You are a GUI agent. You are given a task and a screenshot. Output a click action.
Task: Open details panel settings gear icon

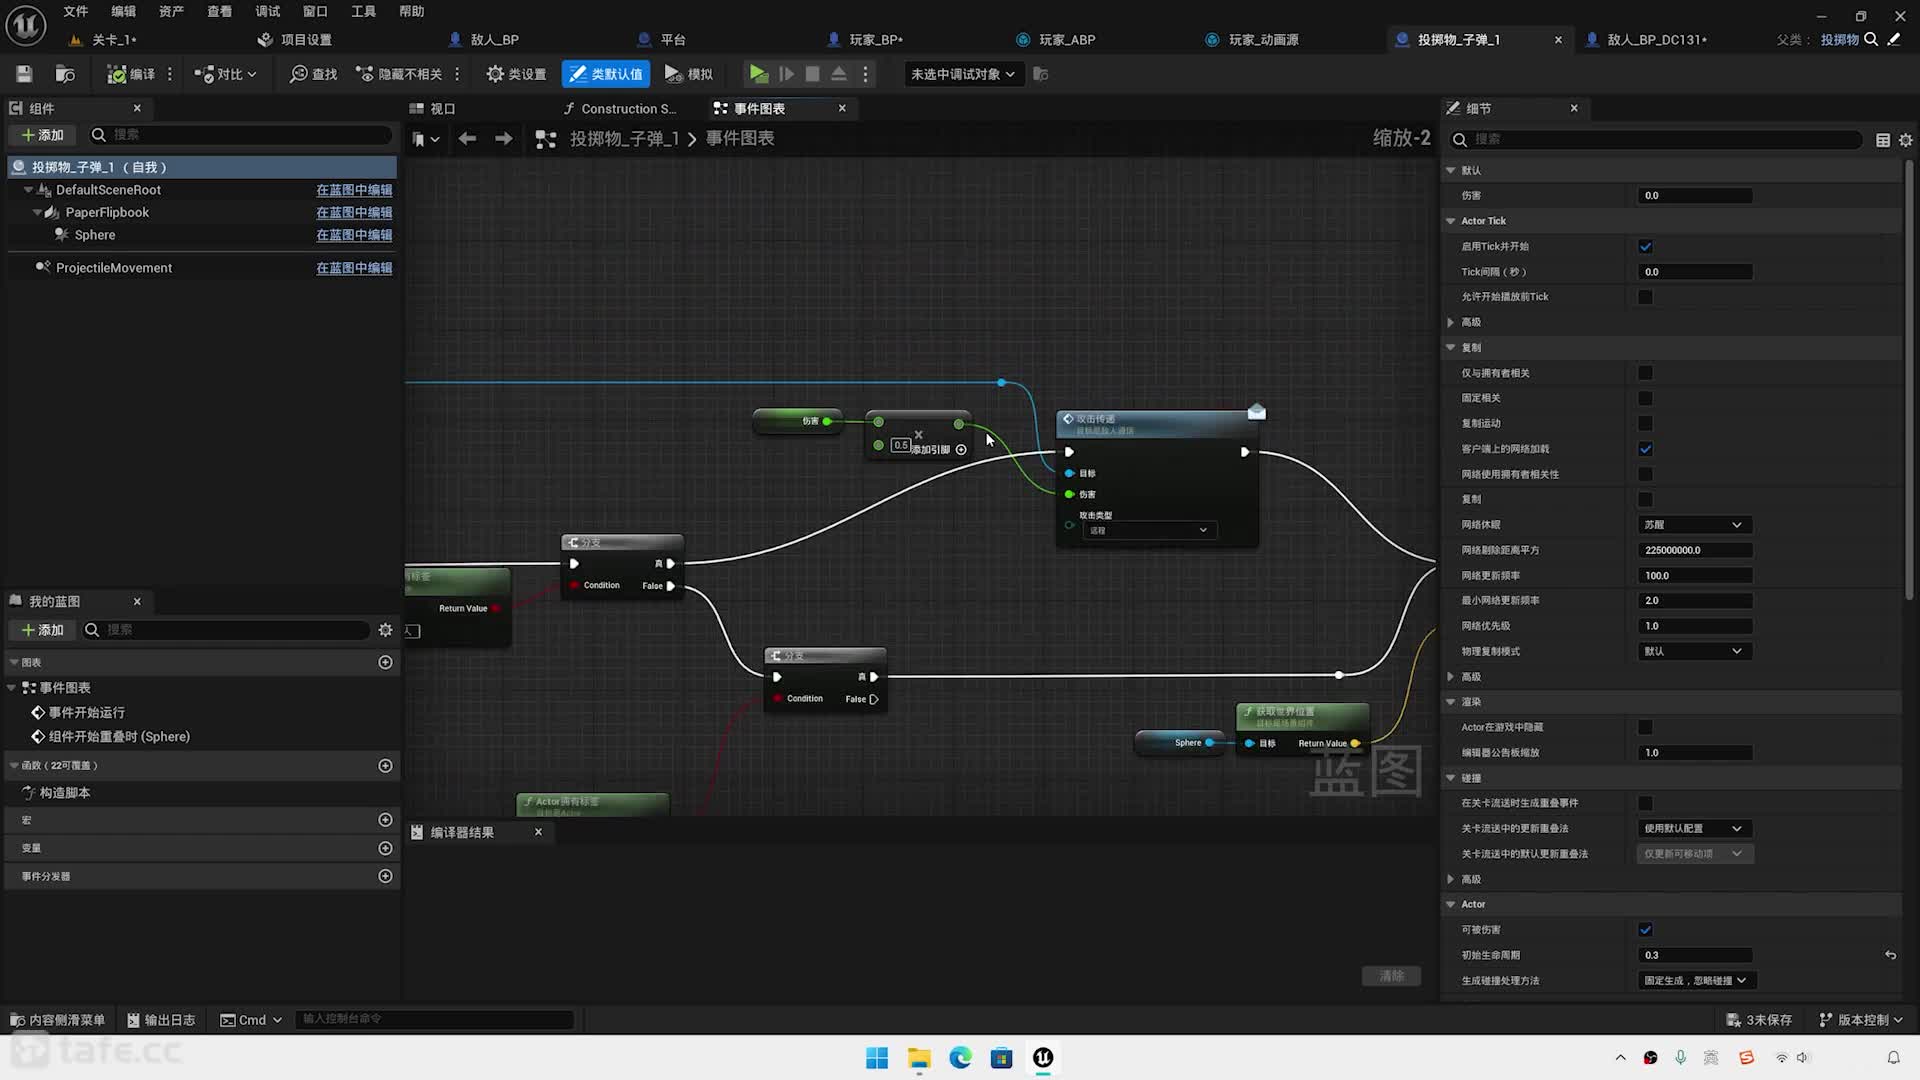(x=1906, y=140)
